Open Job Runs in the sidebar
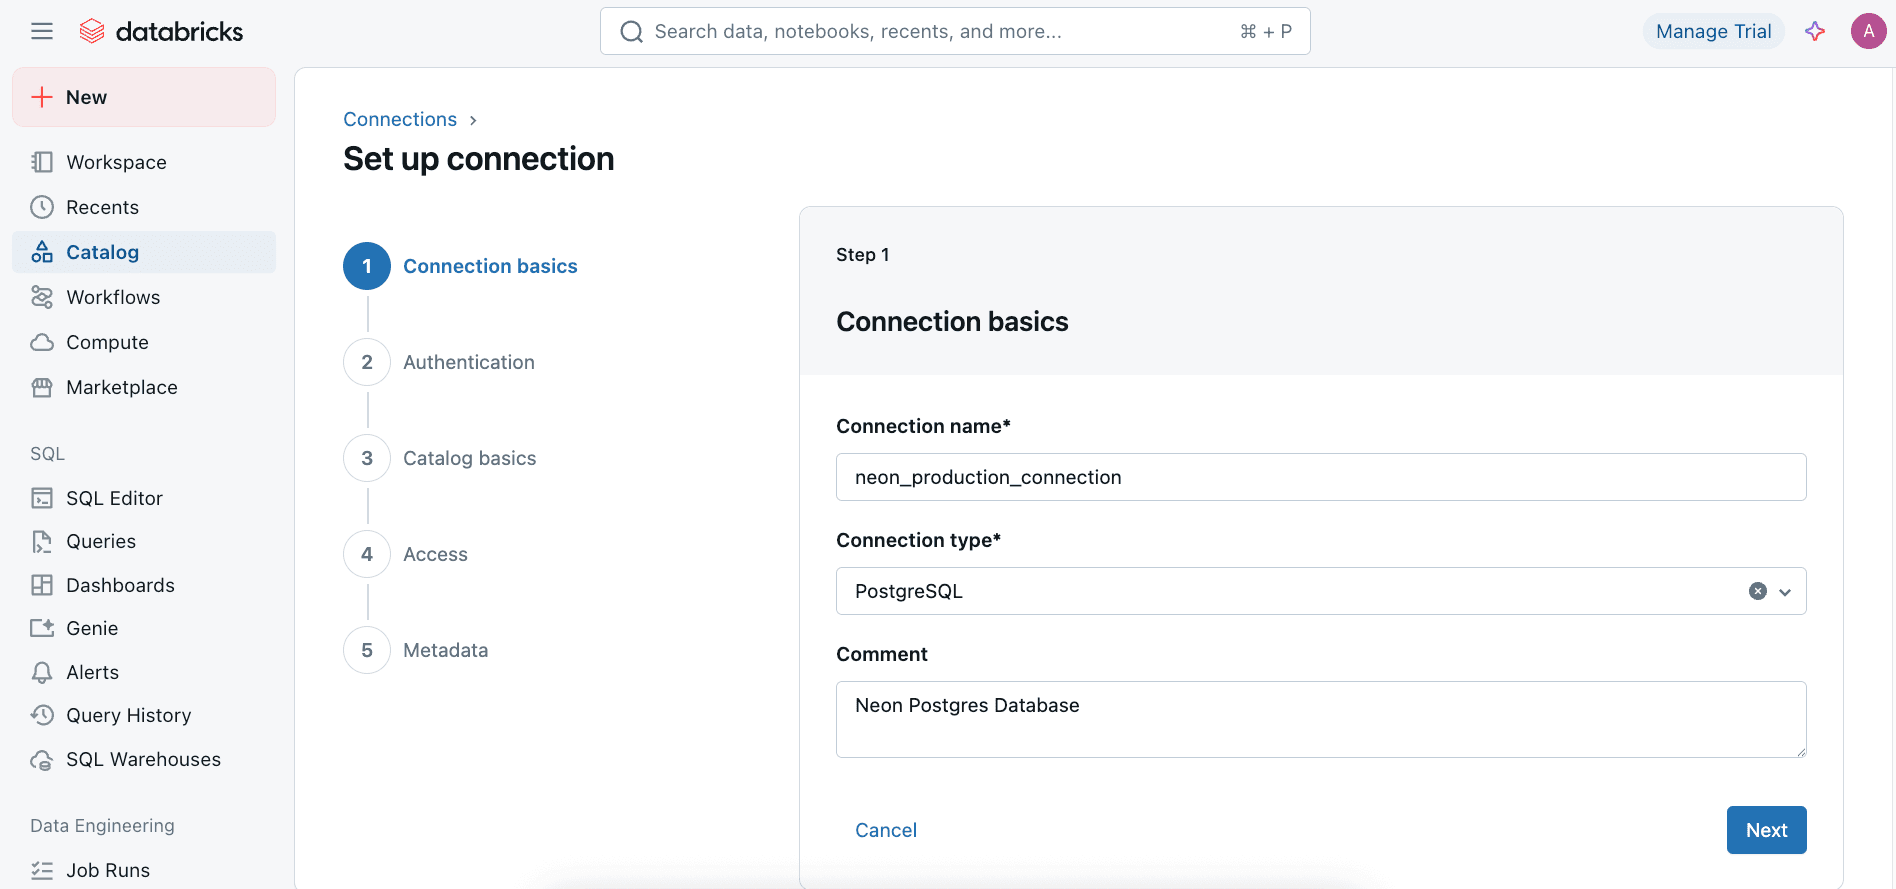 144,870
